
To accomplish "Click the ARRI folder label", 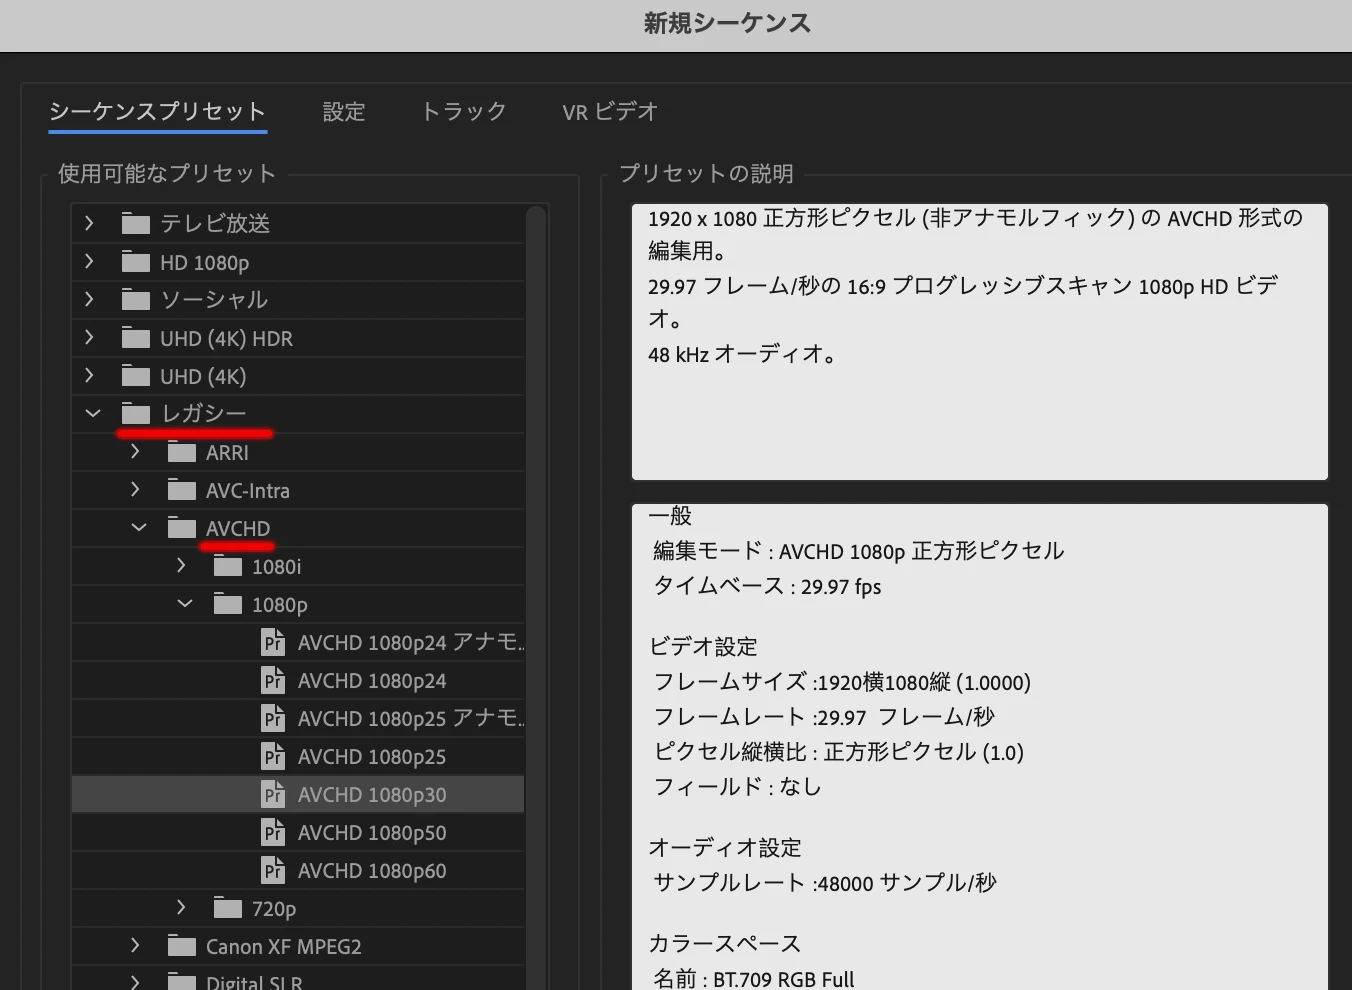I will click(227, 453).
